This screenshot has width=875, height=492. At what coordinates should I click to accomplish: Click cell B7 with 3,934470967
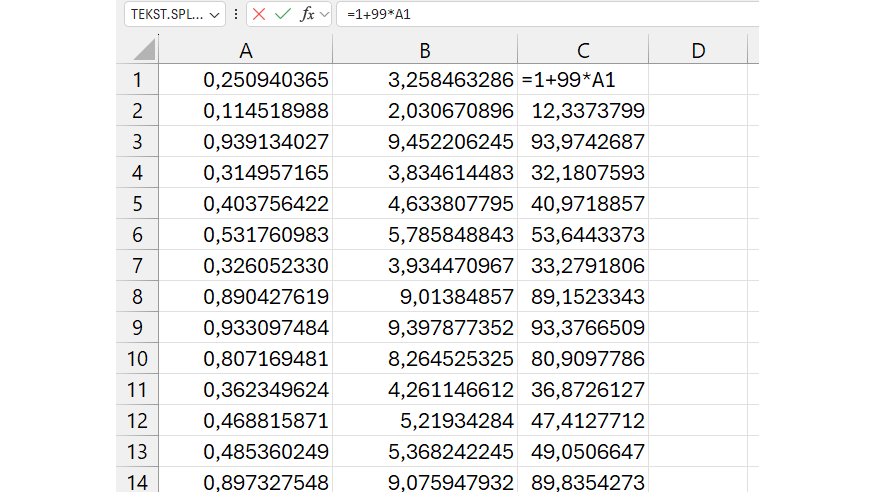pos(425,266)
